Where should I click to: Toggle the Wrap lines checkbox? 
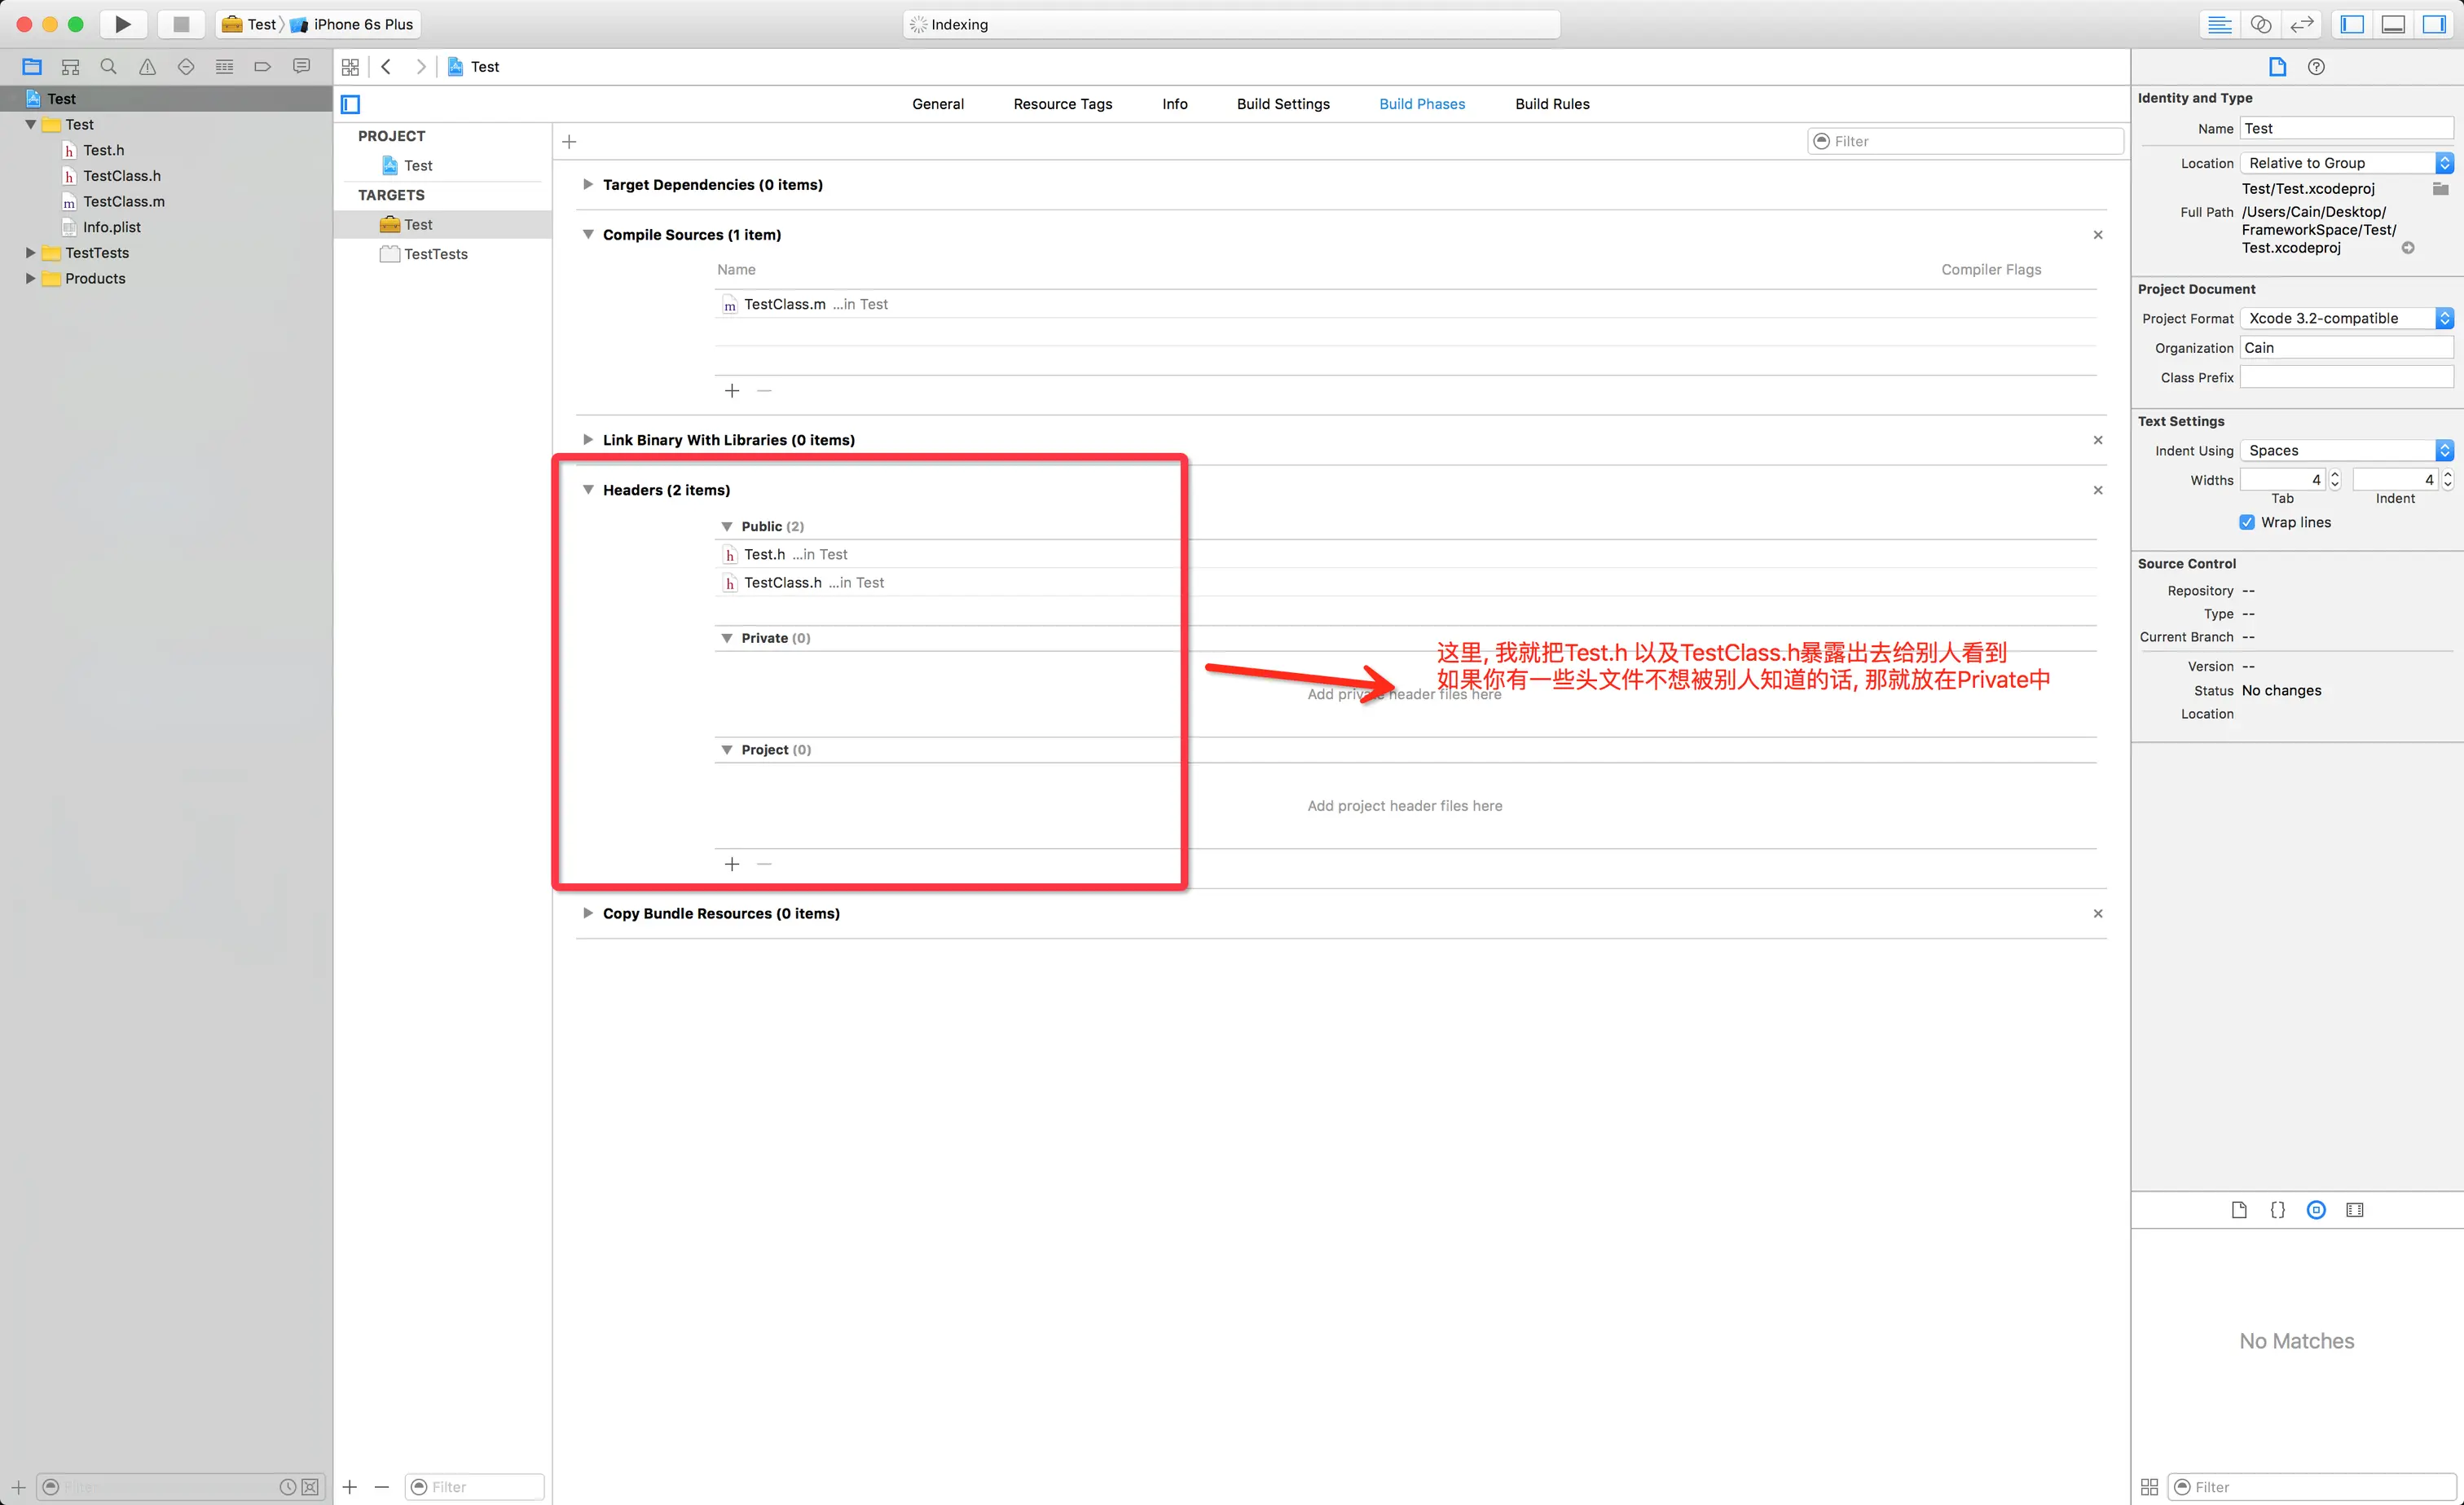(2247, 522)
